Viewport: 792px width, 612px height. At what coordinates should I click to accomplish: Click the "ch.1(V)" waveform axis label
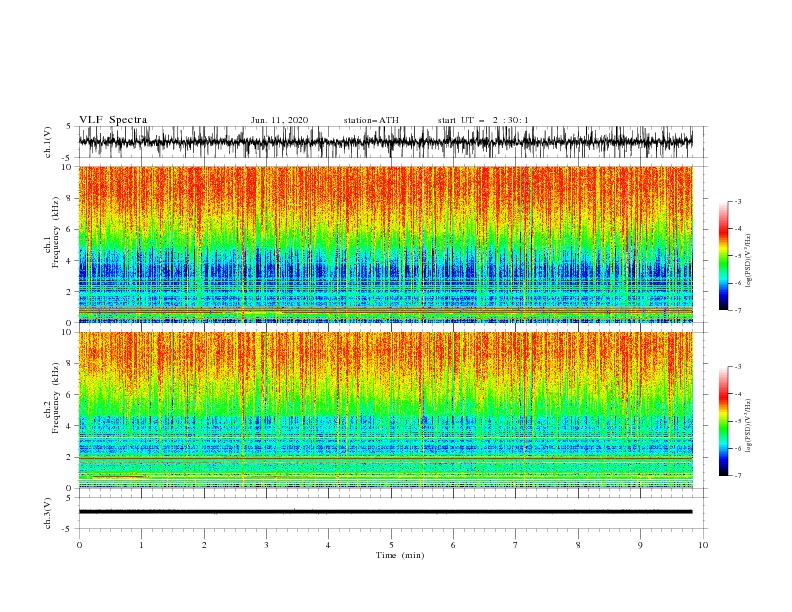(48, 142)
